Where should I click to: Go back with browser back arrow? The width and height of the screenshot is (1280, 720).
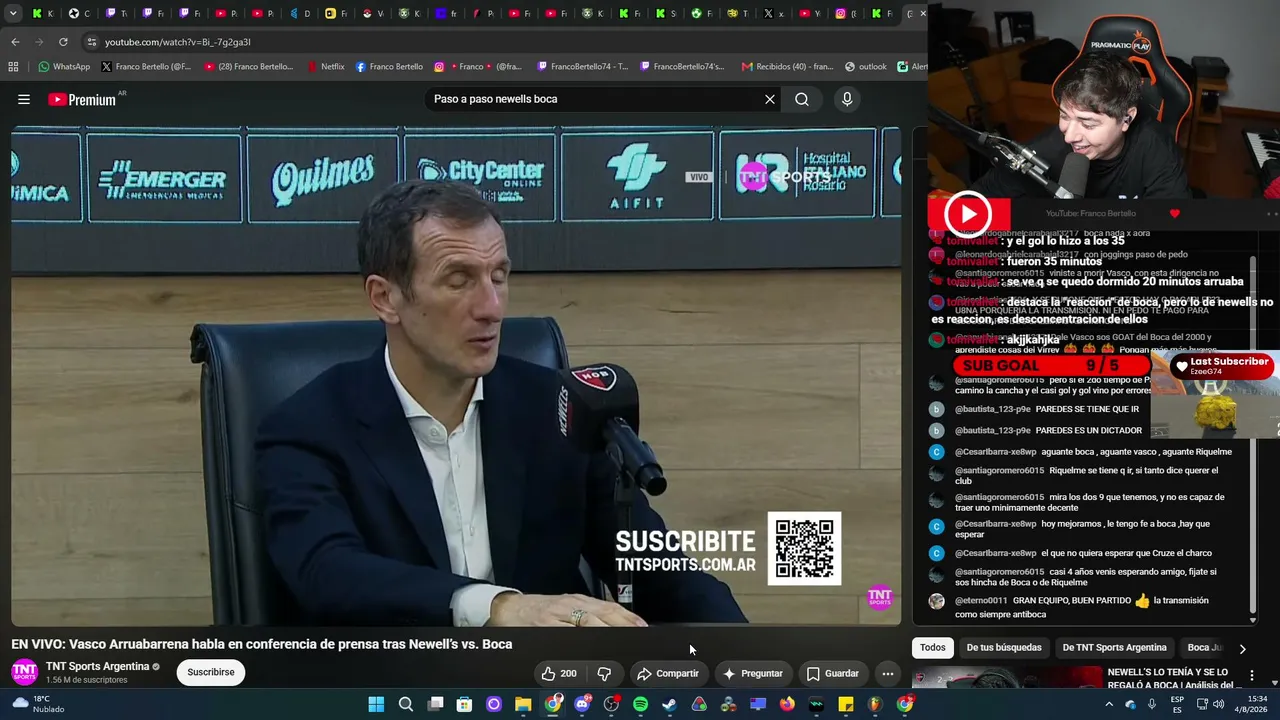15,42
